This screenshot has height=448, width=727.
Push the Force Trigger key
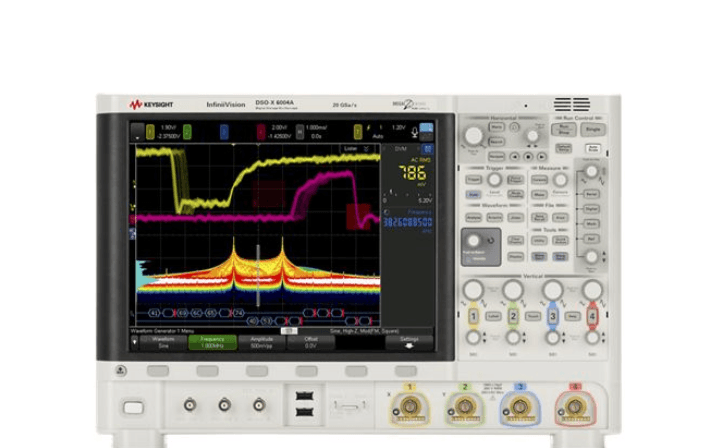[516, 179]
